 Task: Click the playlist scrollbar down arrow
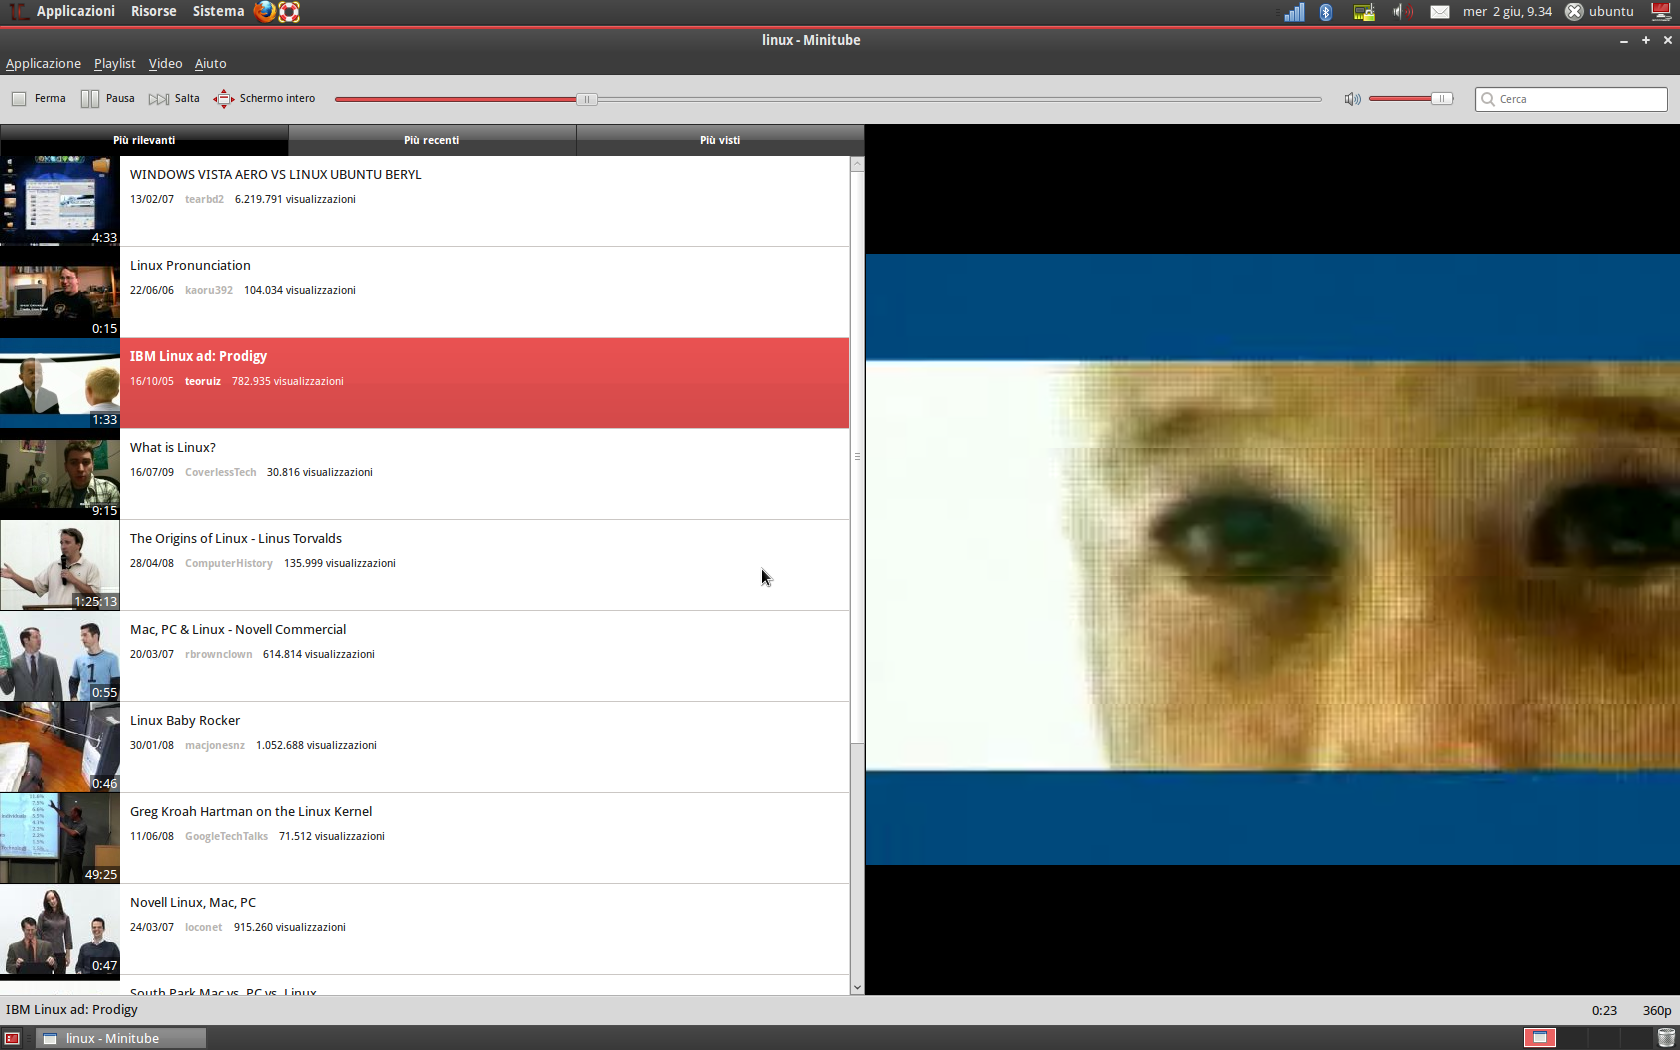(857, 987)
